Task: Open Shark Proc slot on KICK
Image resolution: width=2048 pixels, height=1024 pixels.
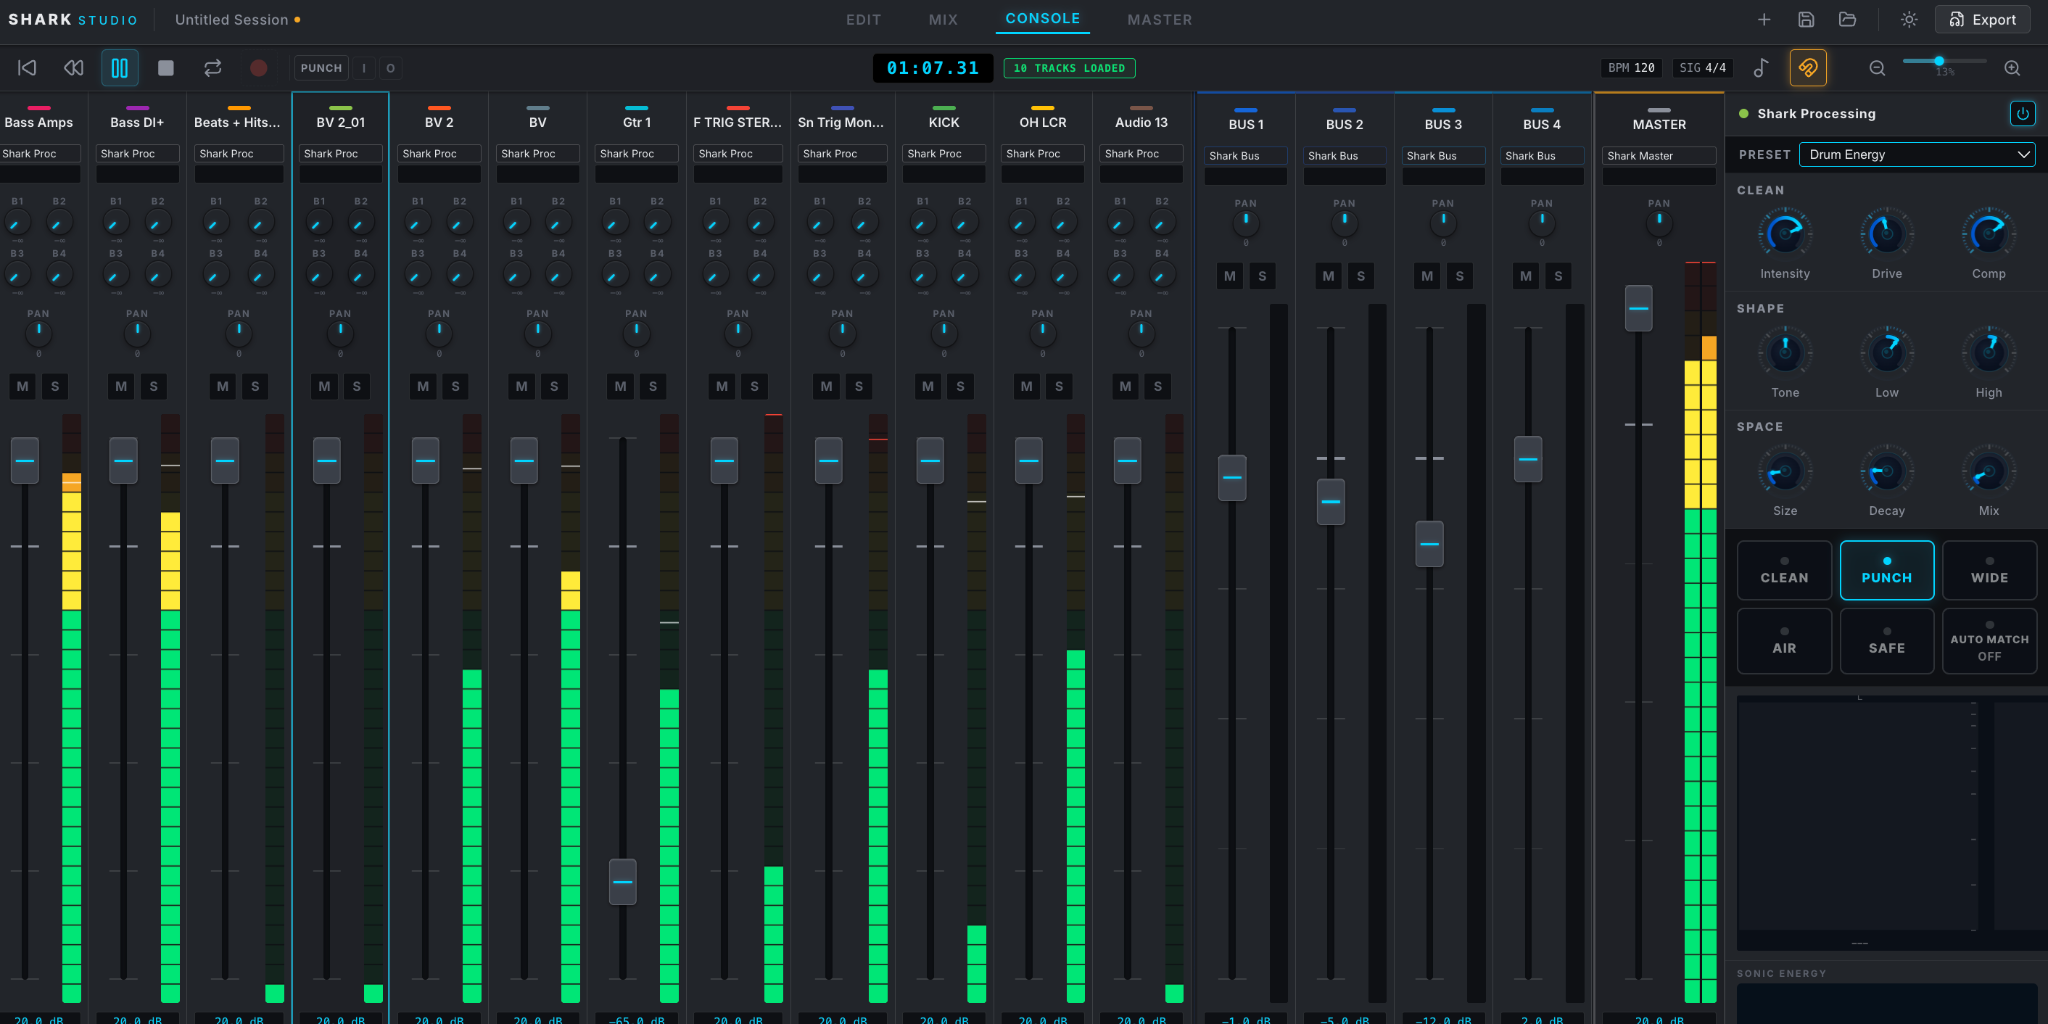Action: point(943,154)
